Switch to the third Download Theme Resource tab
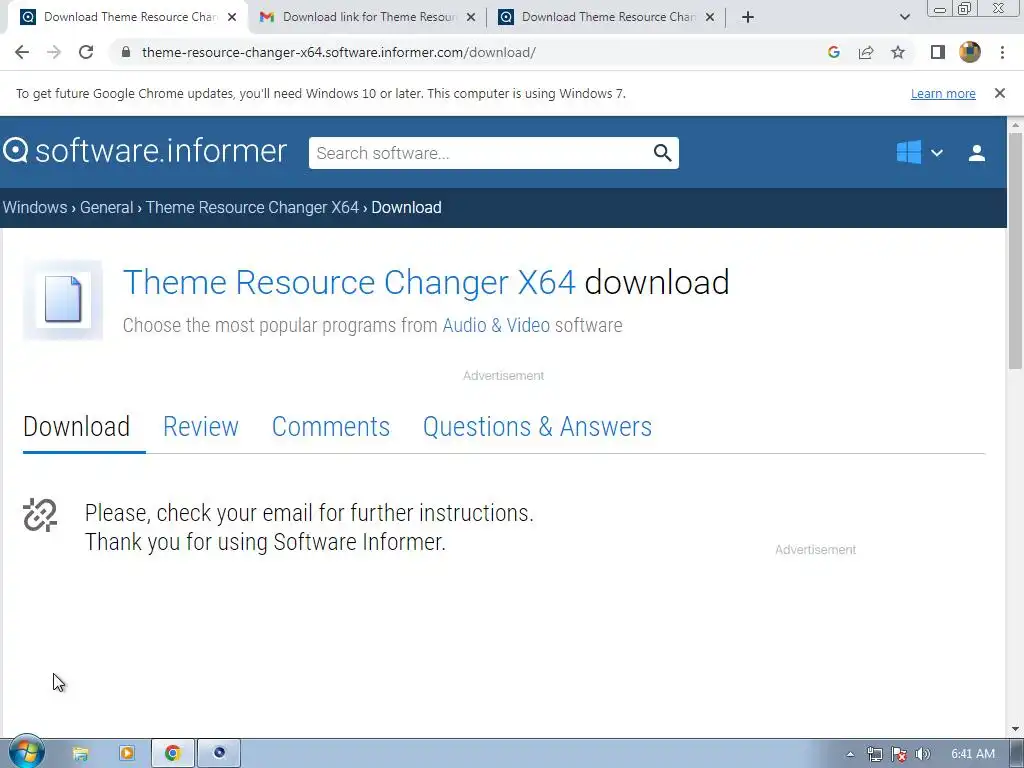Image resolution: width=1024 pixels, height=768 pixels. (607, 17)
